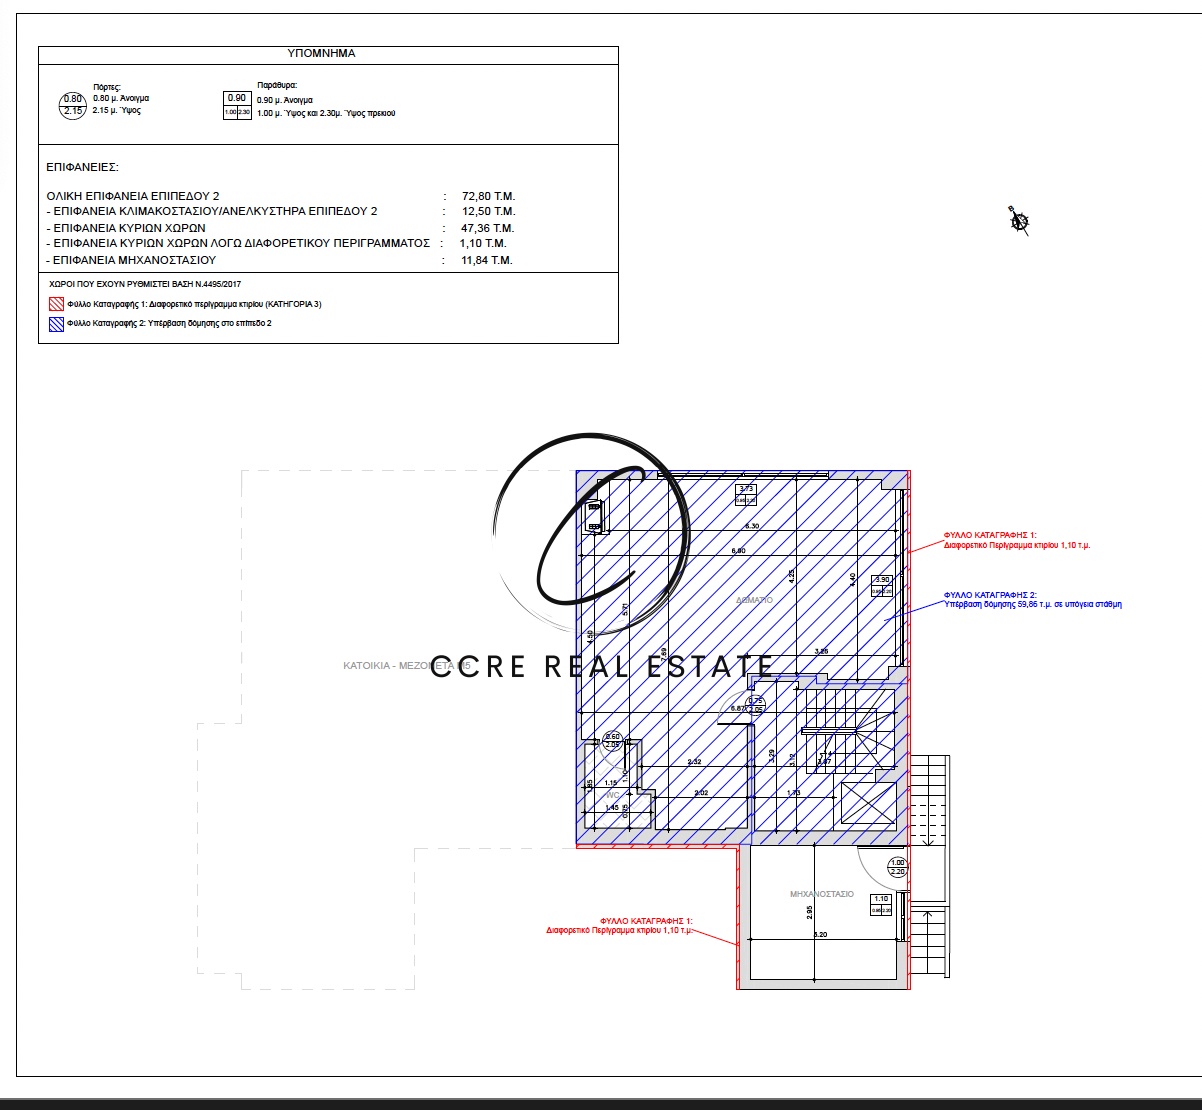Screen dimensions: 1202x1110
Task: Click the 6.80 dimension on the plan
Action: point(738,551)
